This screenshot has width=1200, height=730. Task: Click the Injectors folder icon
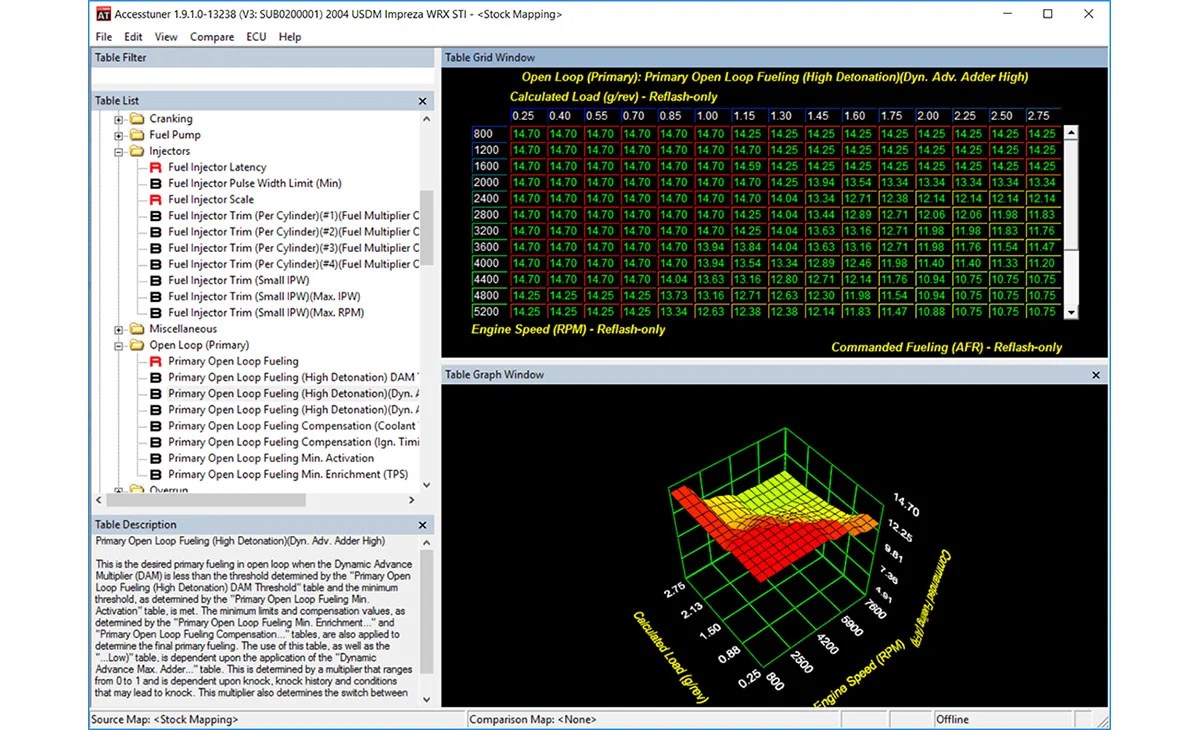pyautogui.click(x=137, y=151)
